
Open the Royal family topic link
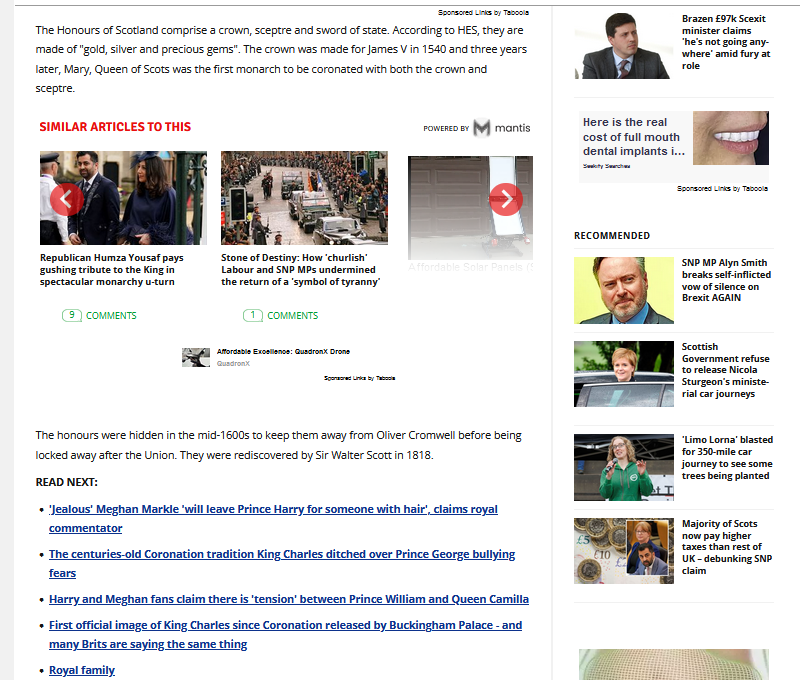pyautogui.click(x=82, y=670)
